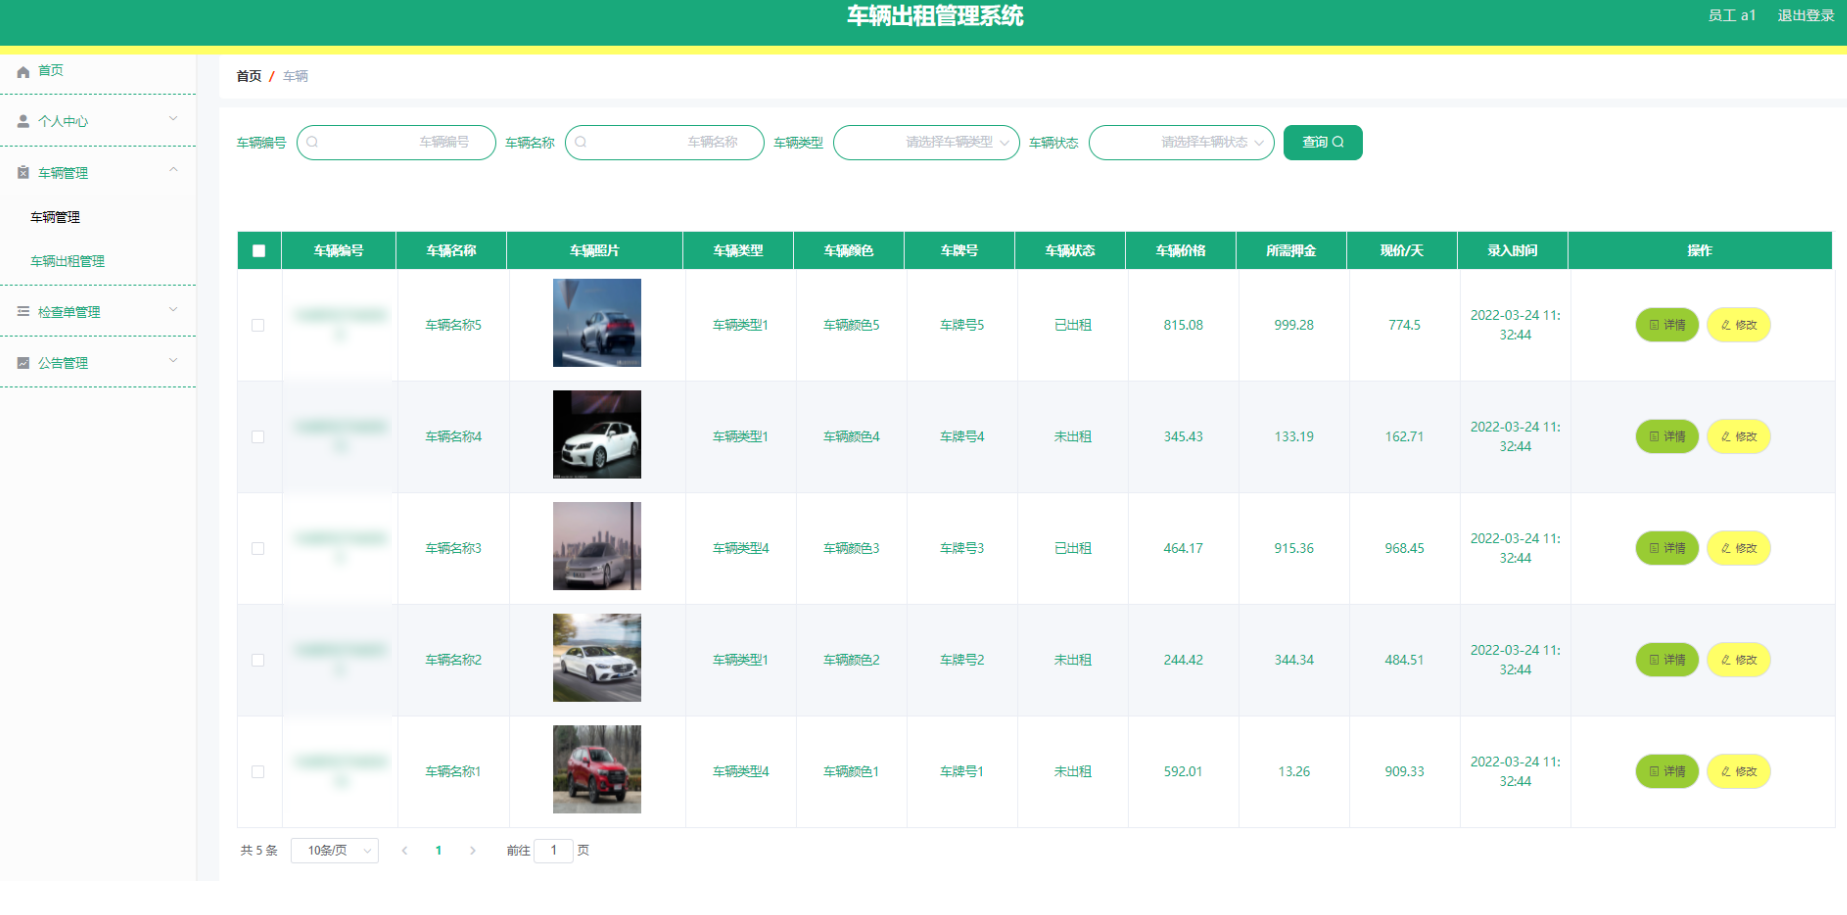Viewport: 1847px width, 915px height.
Task: Click the chart icon beside 公告管理
Action: pos(23,363)
